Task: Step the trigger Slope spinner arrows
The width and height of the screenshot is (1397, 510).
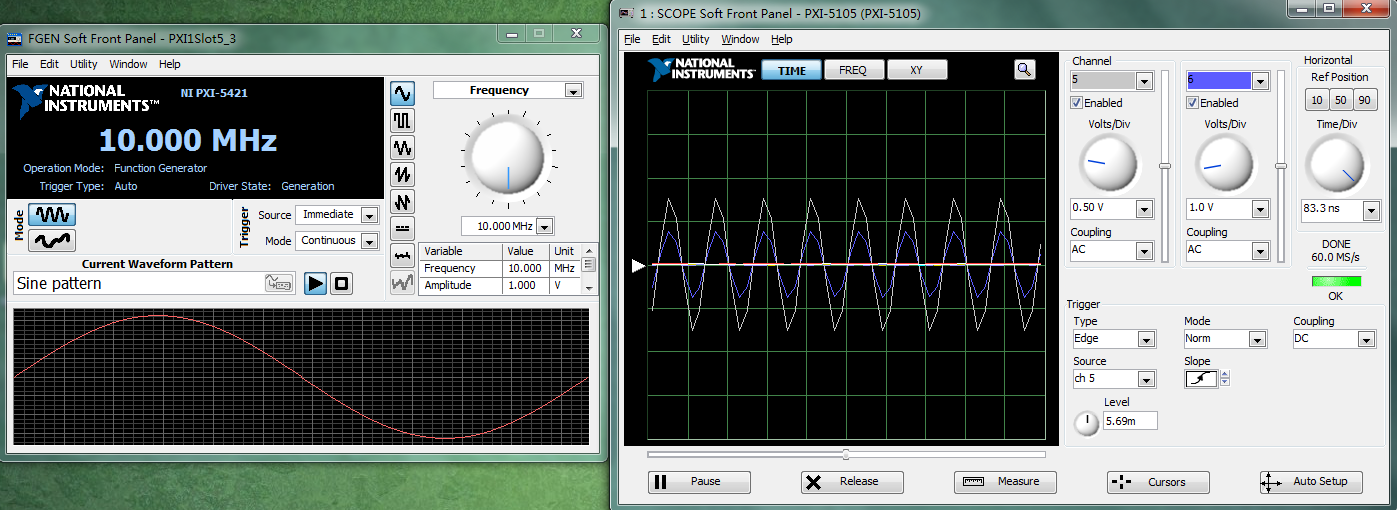Action: coord(1225,379)
